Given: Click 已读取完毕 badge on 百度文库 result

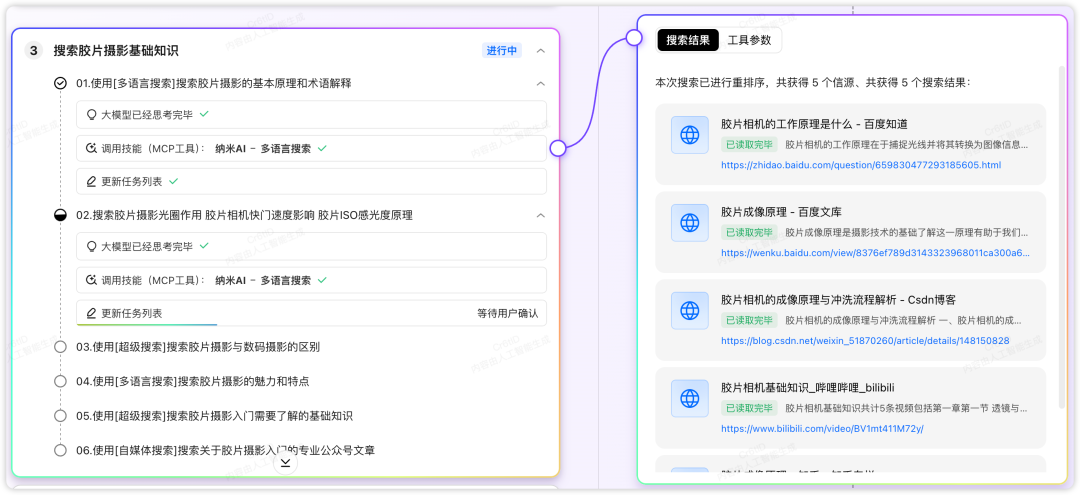Looking at the screenshot, I should coord(749,232).
